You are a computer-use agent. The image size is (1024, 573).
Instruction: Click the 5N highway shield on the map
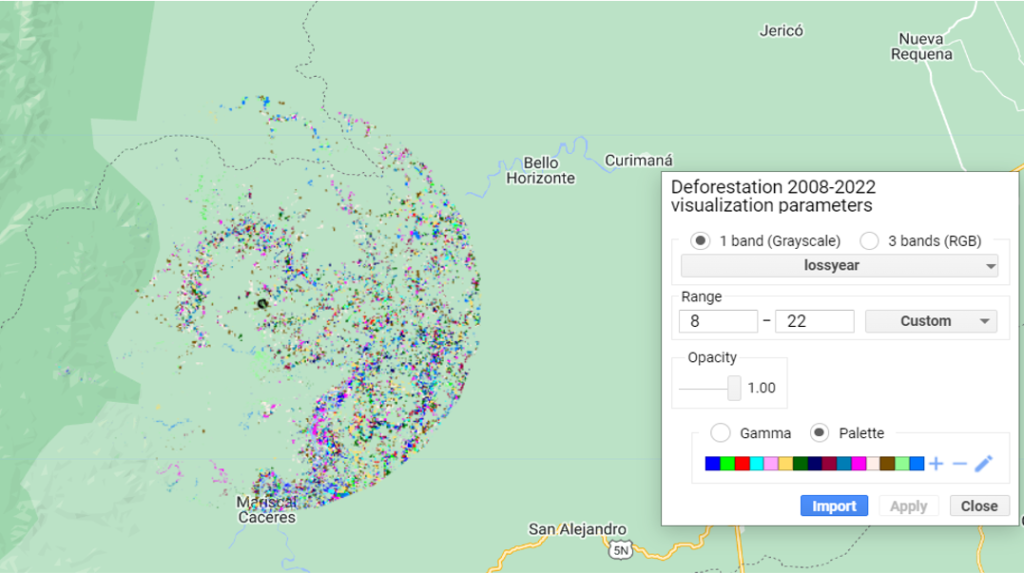621,550
